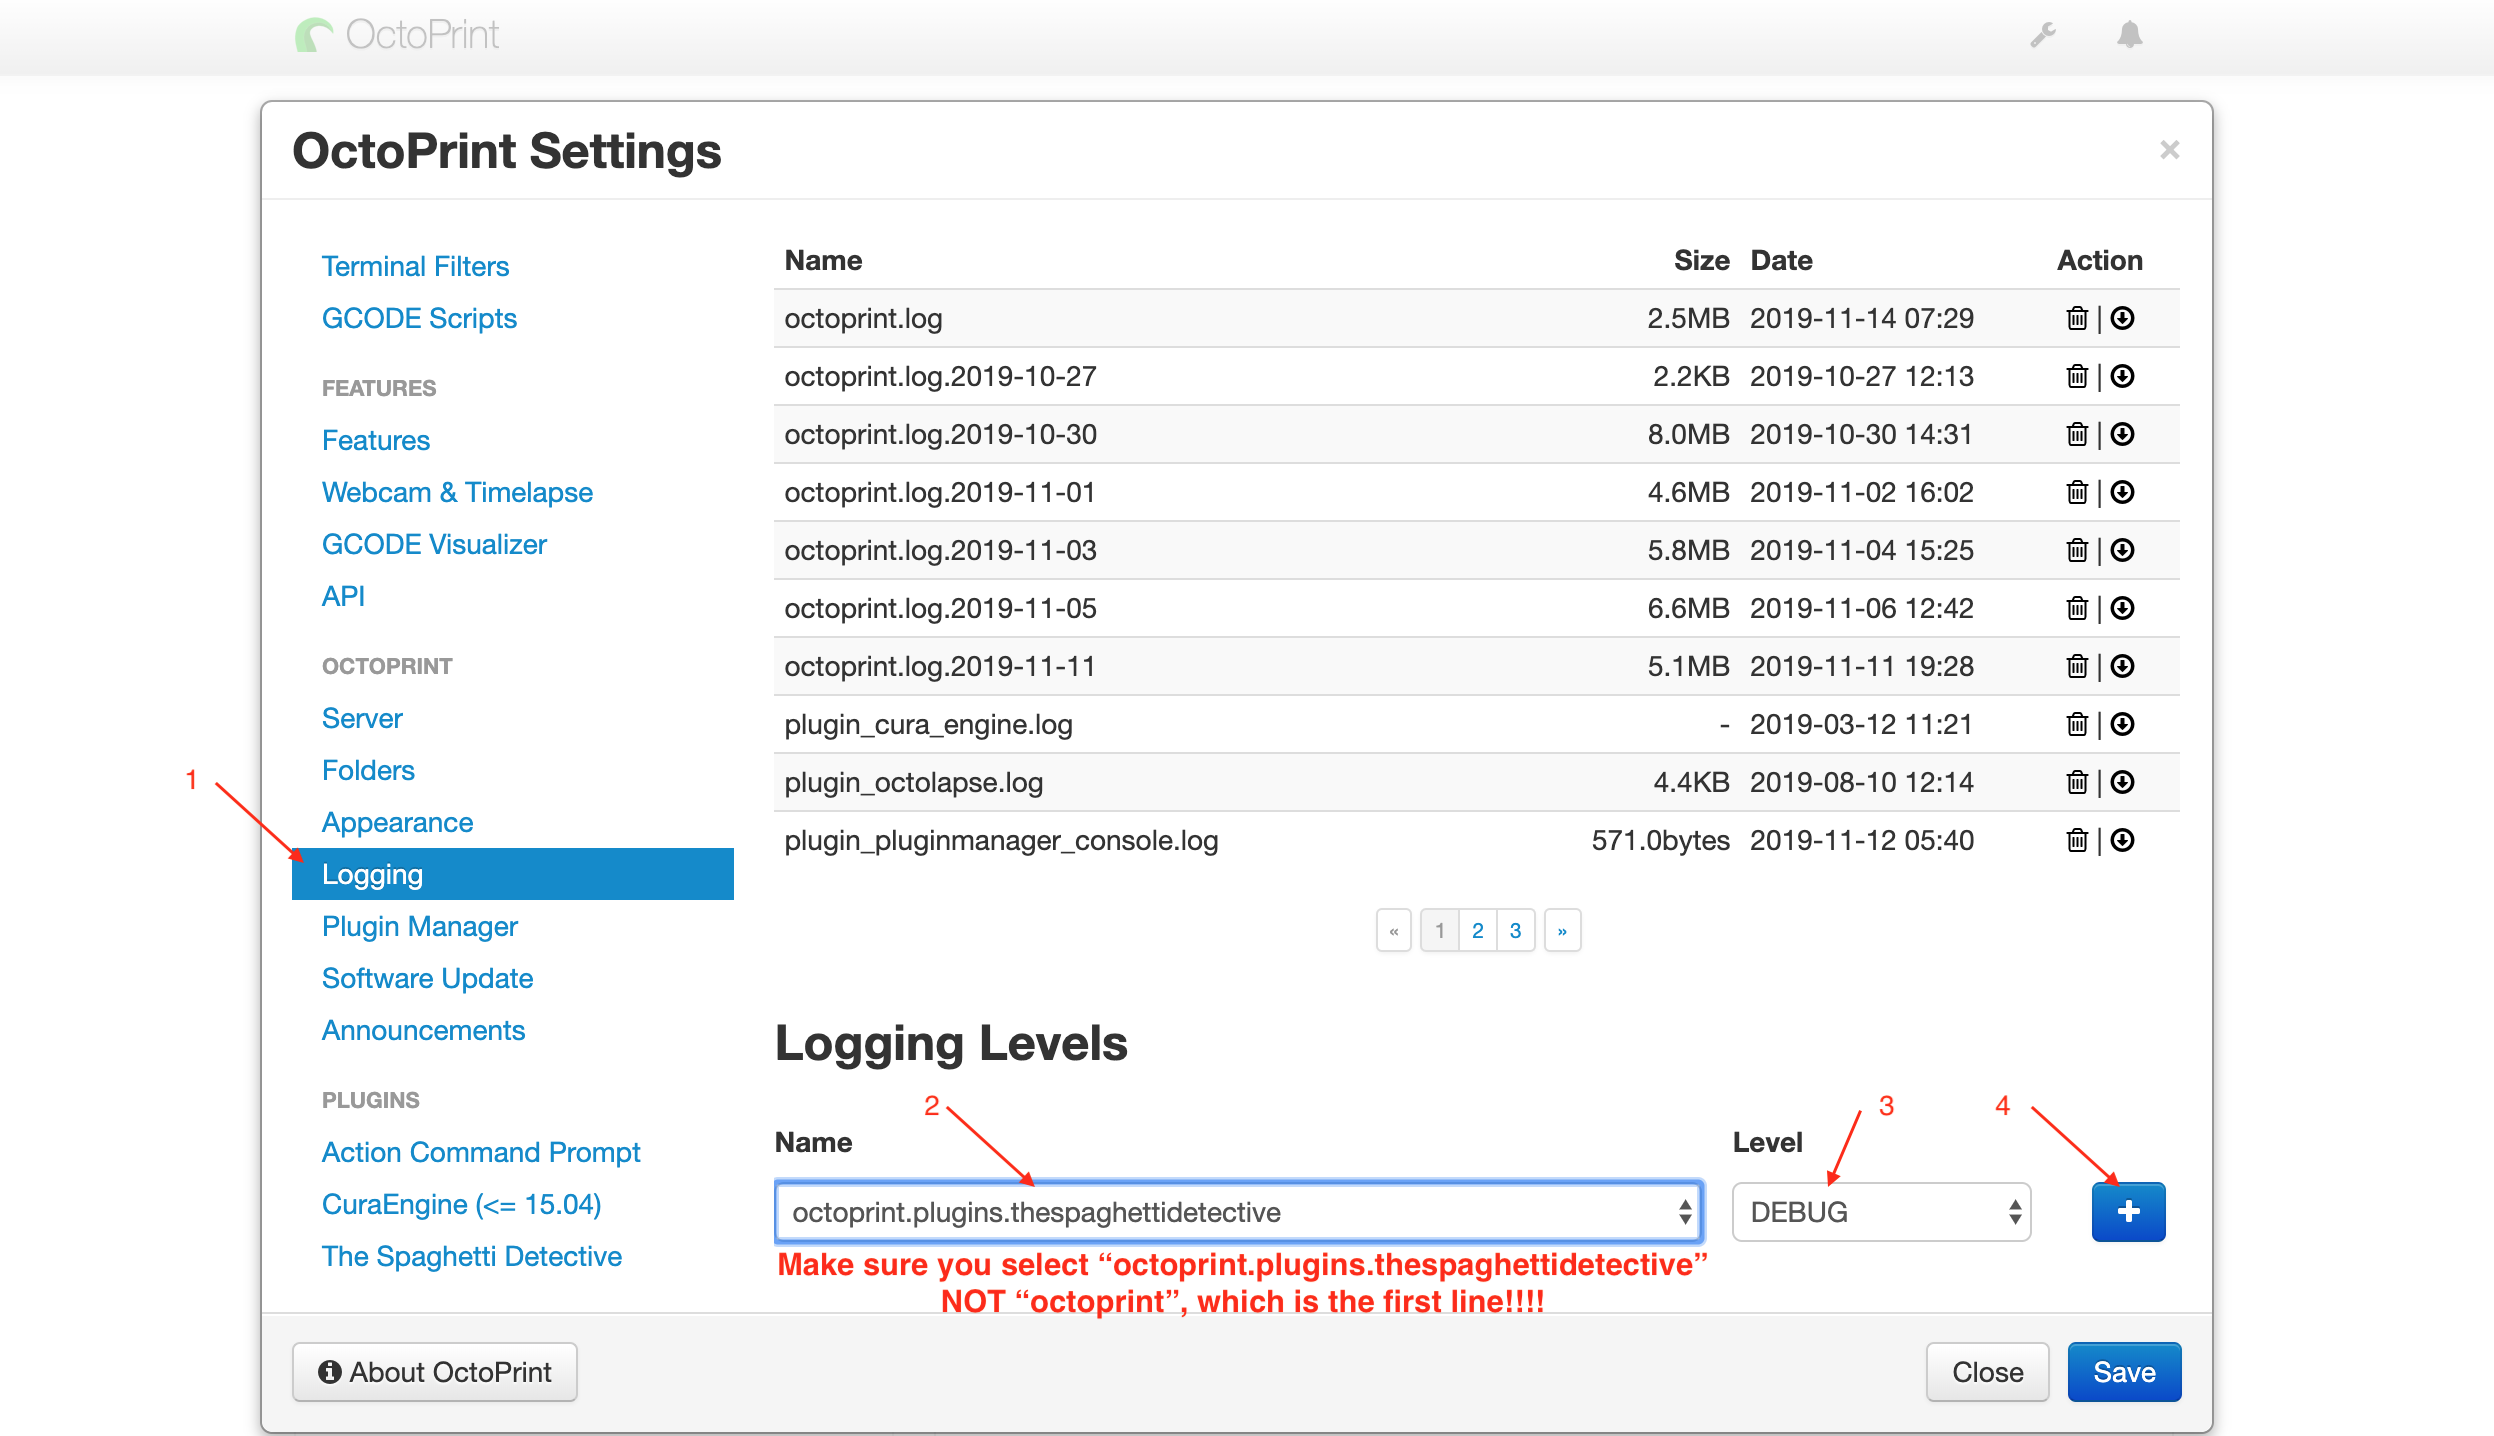
Task: Open GCODE Scripts settings
Action: [x=419, y=318]
